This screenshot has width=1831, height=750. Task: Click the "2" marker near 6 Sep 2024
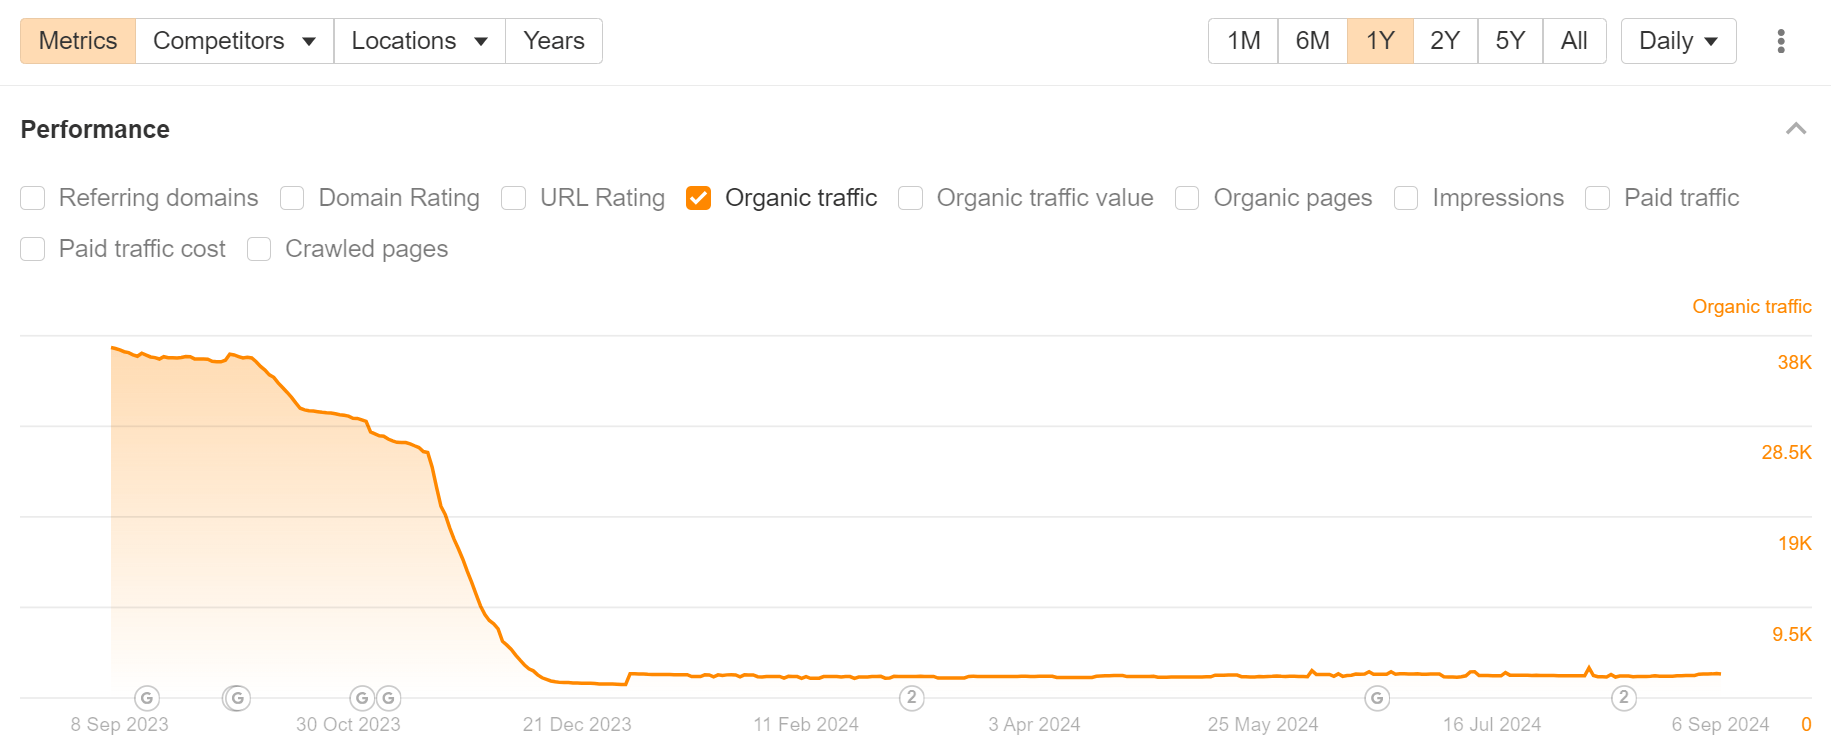(x=1623, y=698)
